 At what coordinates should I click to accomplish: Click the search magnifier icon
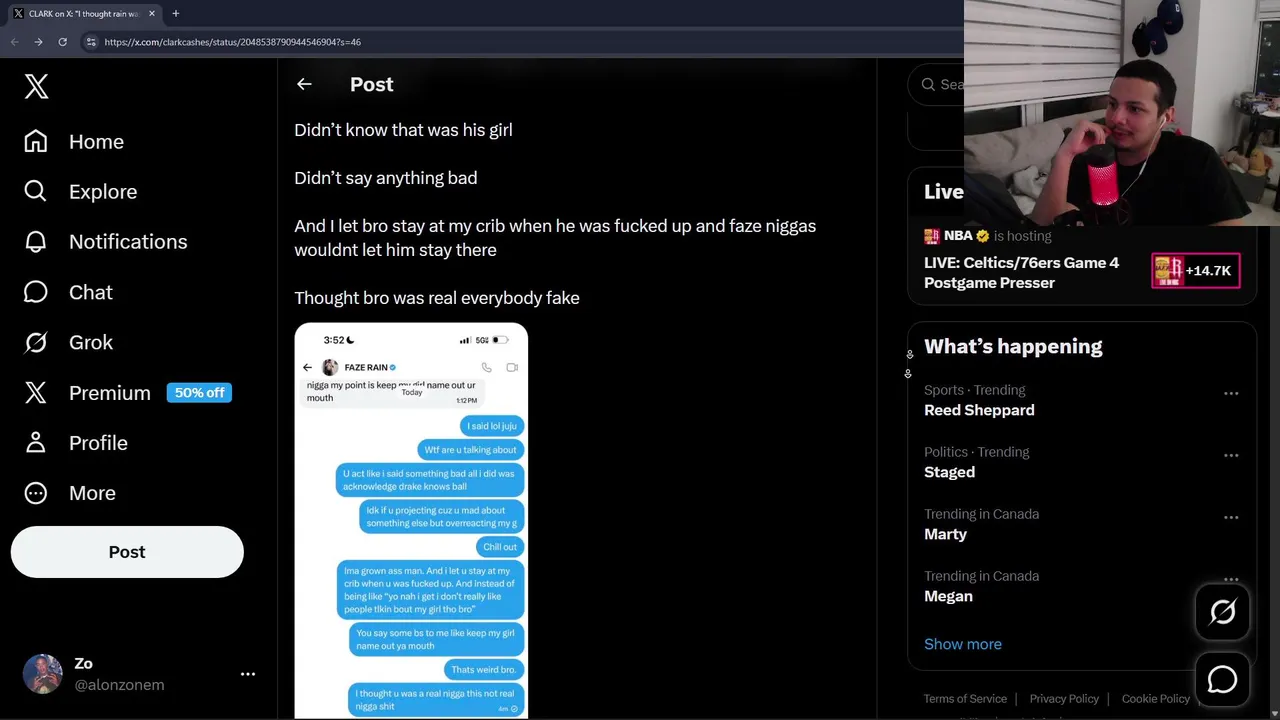pyautogui.click(x=928, y=85)
